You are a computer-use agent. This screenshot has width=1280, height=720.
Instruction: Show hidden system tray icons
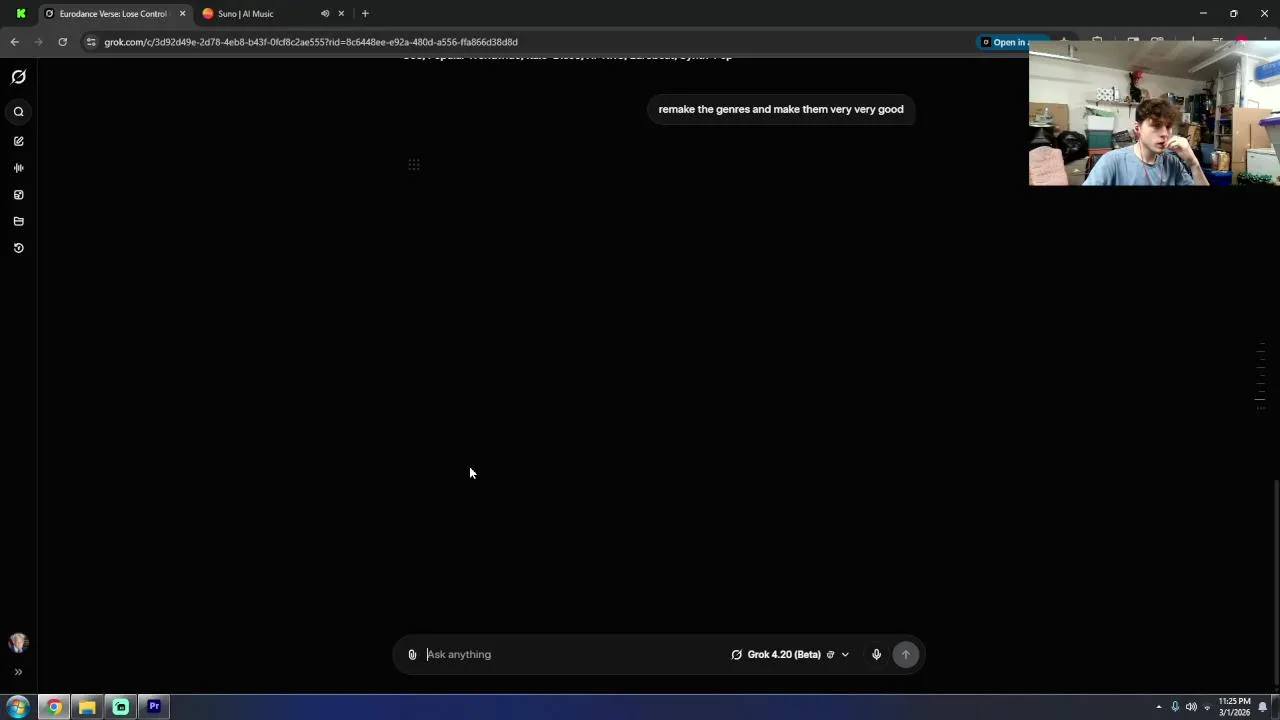(1159, 707)
